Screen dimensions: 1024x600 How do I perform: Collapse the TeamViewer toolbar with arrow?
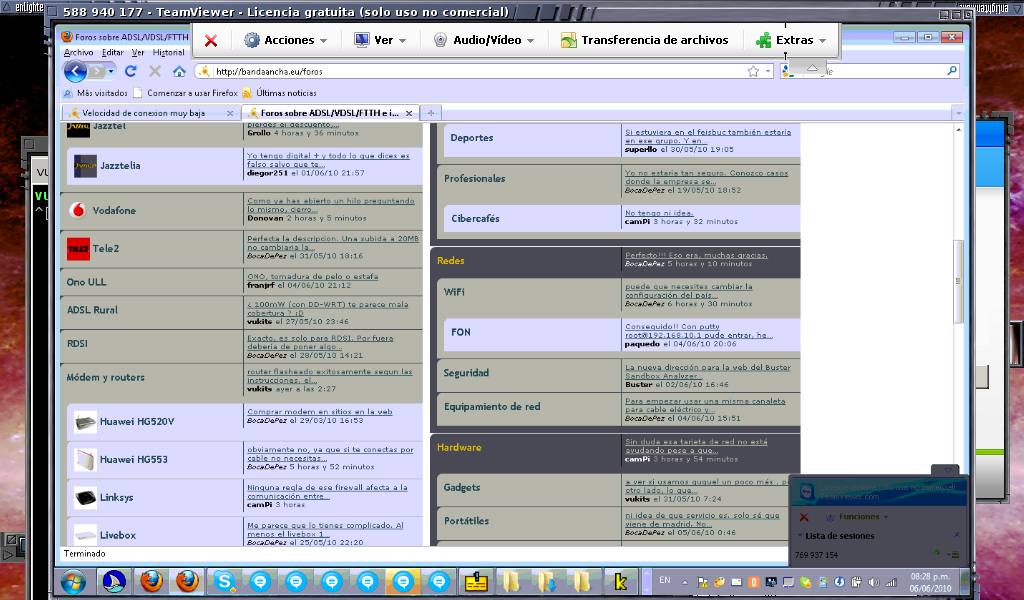[811, 68]
